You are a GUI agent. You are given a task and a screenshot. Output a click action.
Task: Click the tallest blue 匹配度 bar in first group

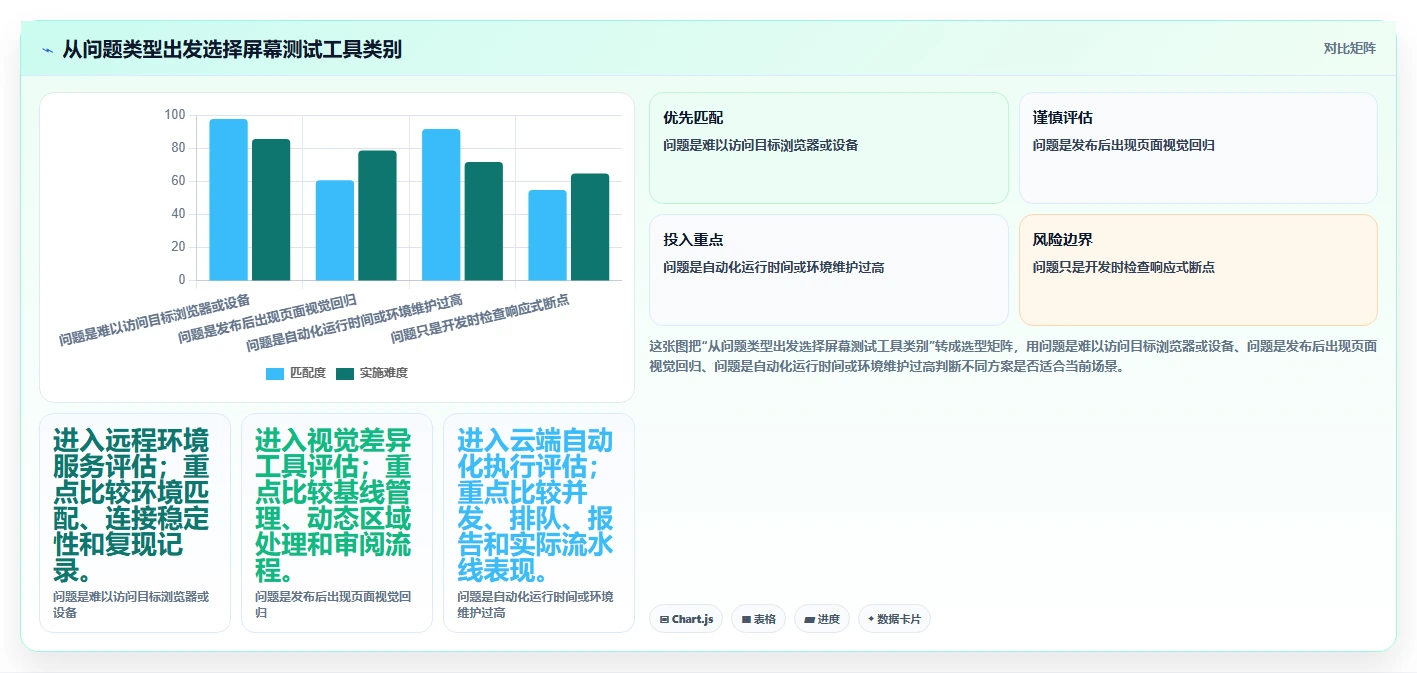tap(228, 200)
